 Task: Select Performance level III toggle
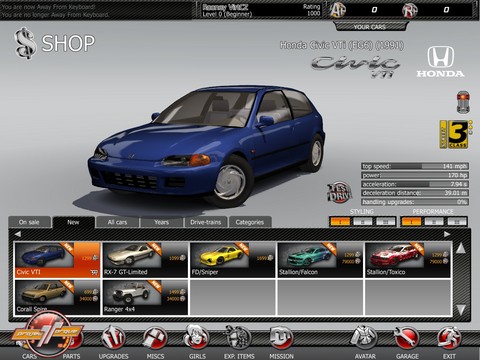[457, 221]
